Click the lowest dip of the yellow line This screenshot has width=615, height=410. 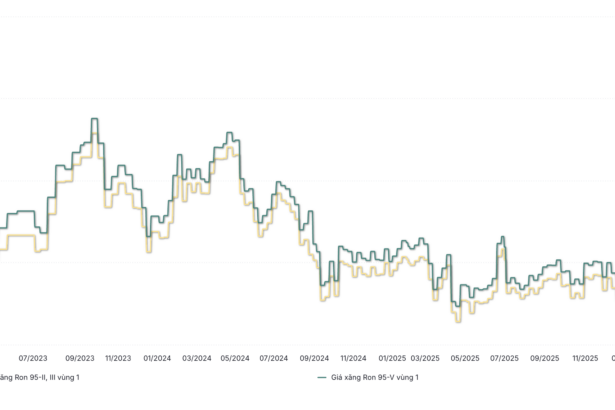pyautogui.click(x=458, y=320)
